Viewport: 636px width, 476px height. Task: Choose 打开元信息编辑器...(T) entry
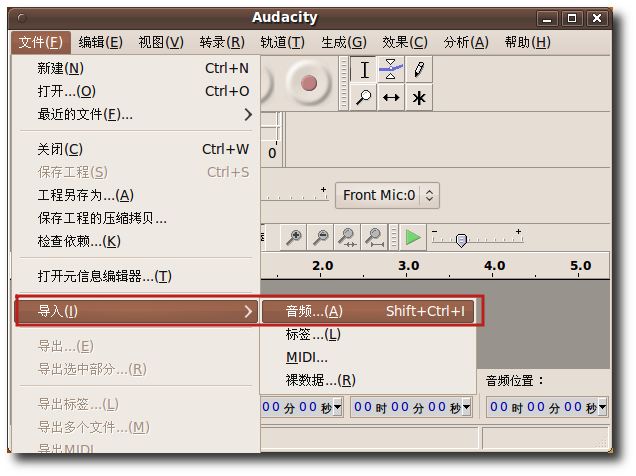coord(136,277)
